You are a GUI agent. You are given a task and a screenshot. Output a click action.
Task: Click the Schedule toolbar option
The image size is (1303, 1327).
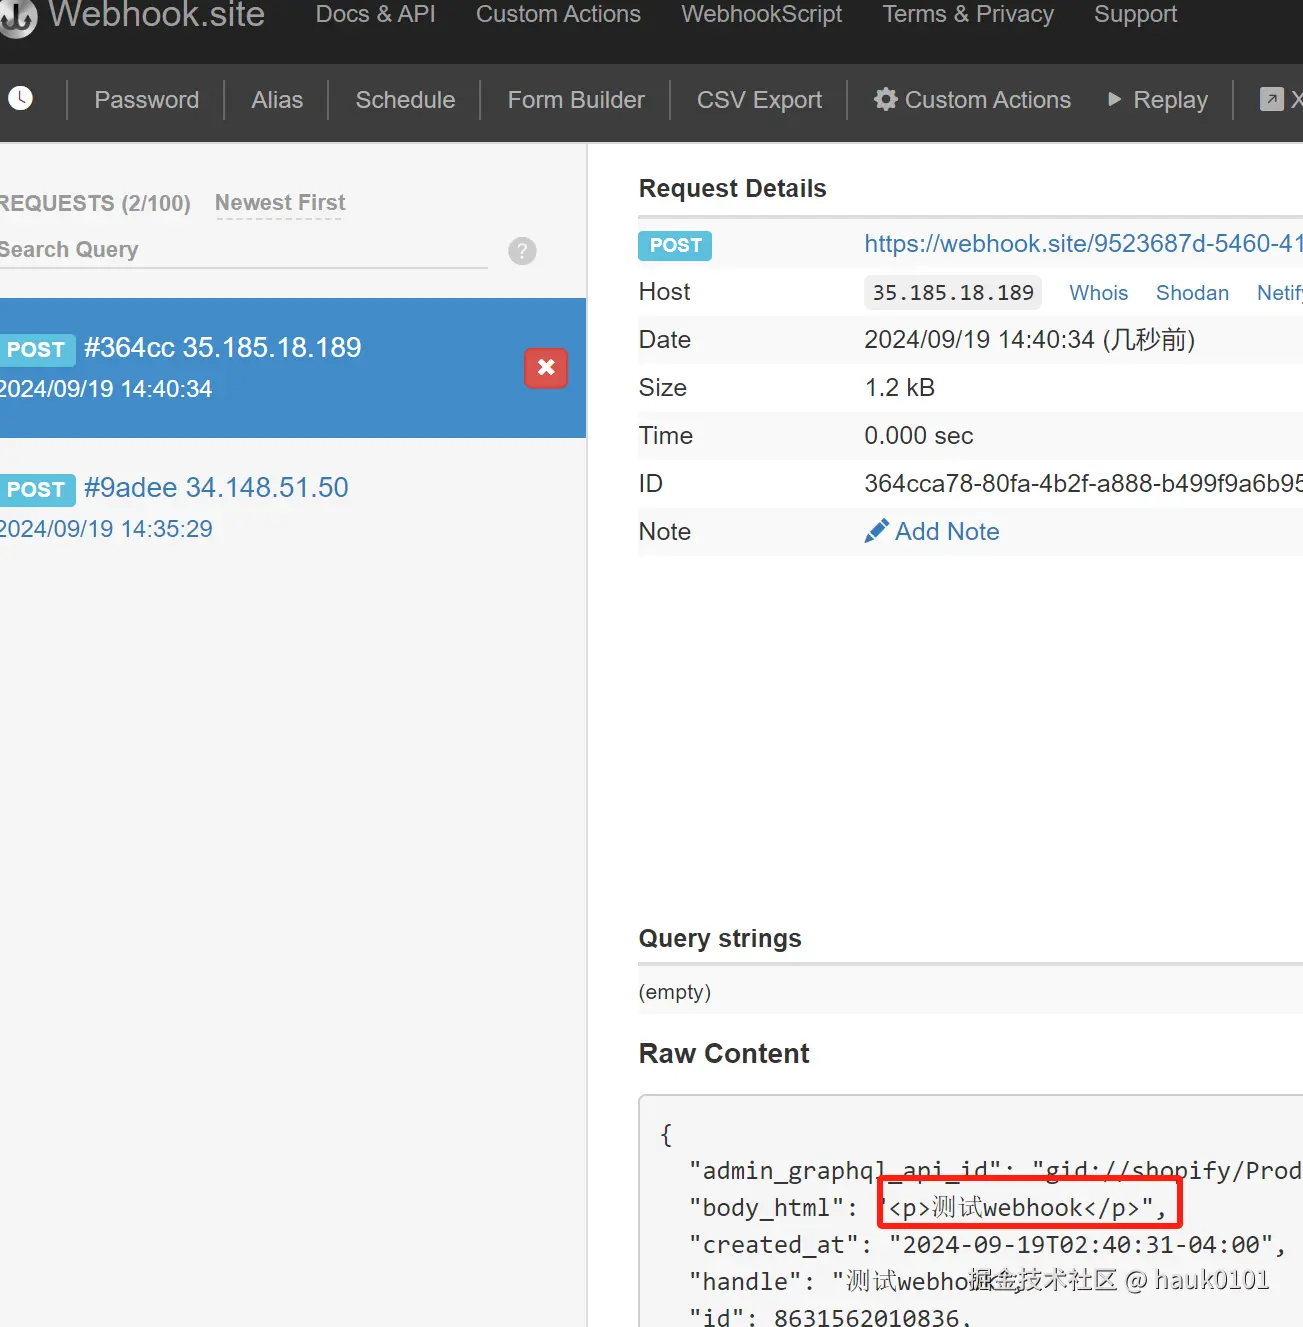(405, 100)
